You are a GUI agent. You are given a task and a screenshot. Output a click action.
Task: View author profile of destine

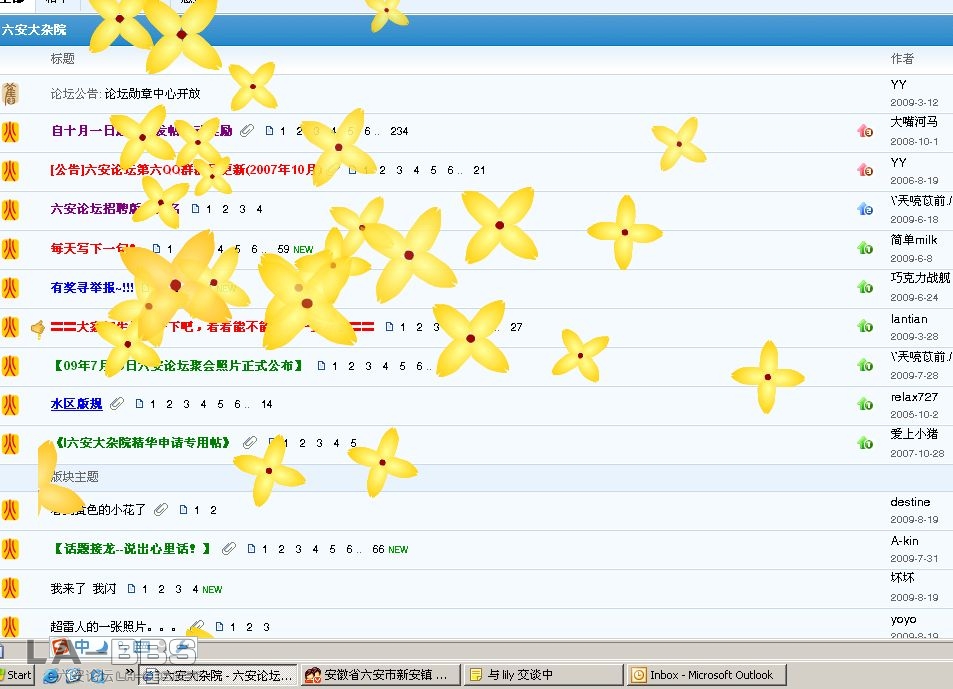click(910, 502)
